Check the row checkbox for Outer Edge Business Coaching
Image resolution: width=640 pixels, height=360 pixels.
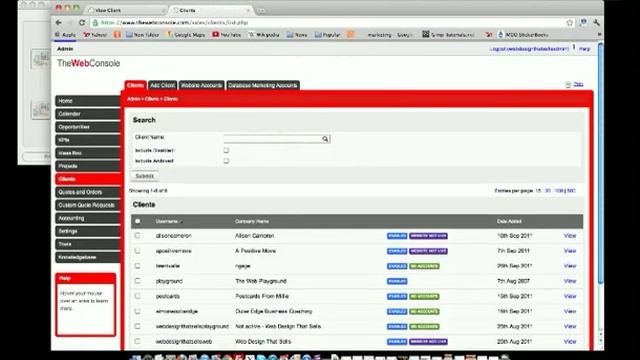(138, 311)
